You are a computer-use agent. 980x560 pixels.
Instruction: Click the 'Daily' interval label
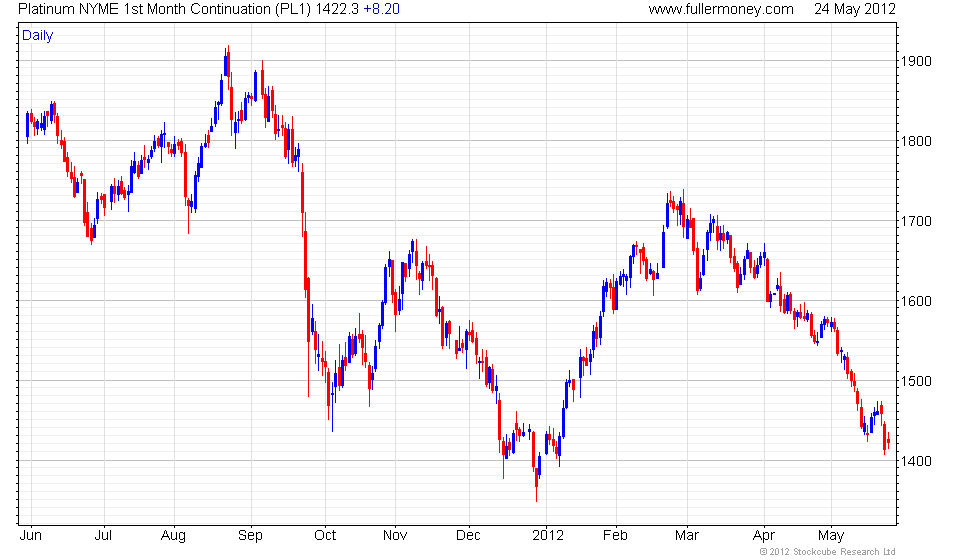click(x=38, y=36)
